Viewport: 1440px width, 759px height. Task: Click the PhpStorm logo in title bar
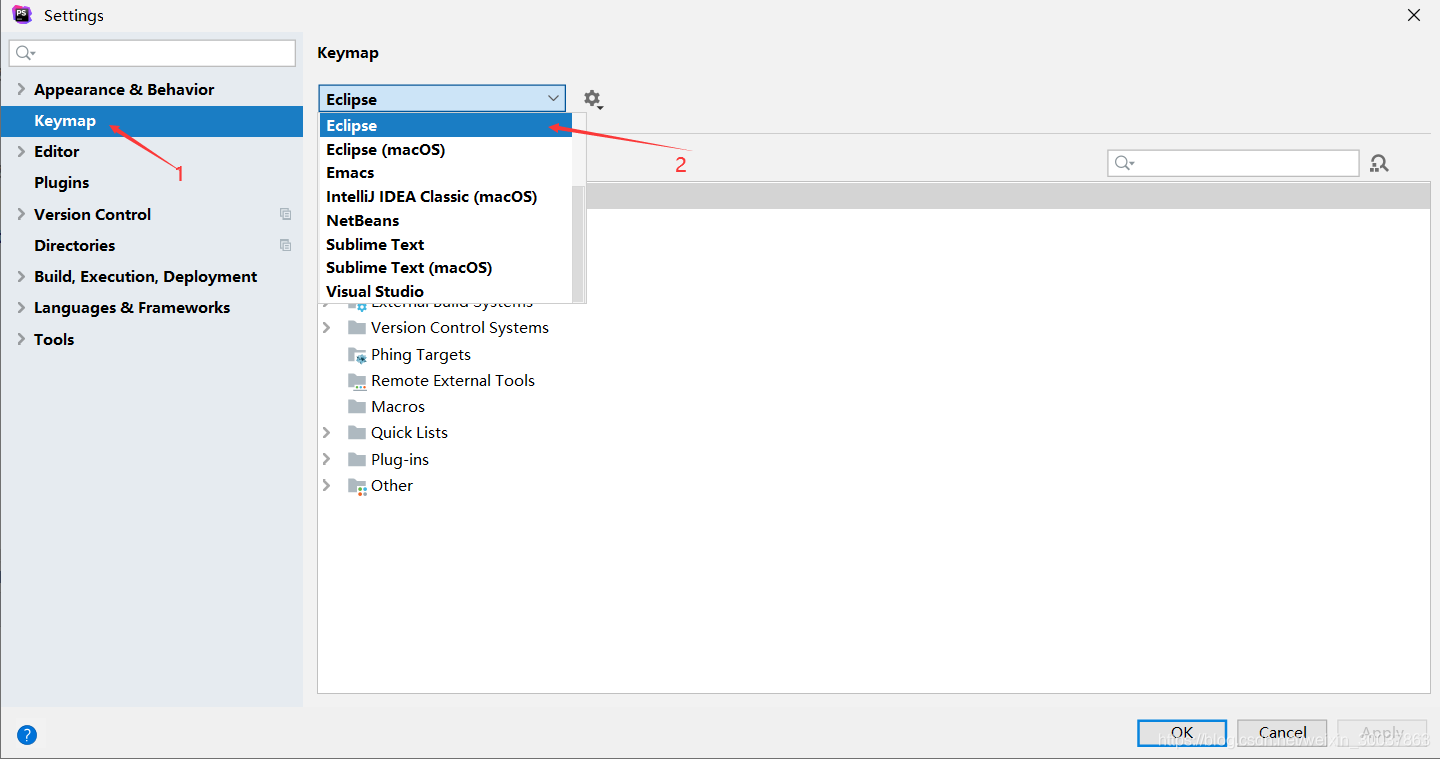[x=22, y=15]
